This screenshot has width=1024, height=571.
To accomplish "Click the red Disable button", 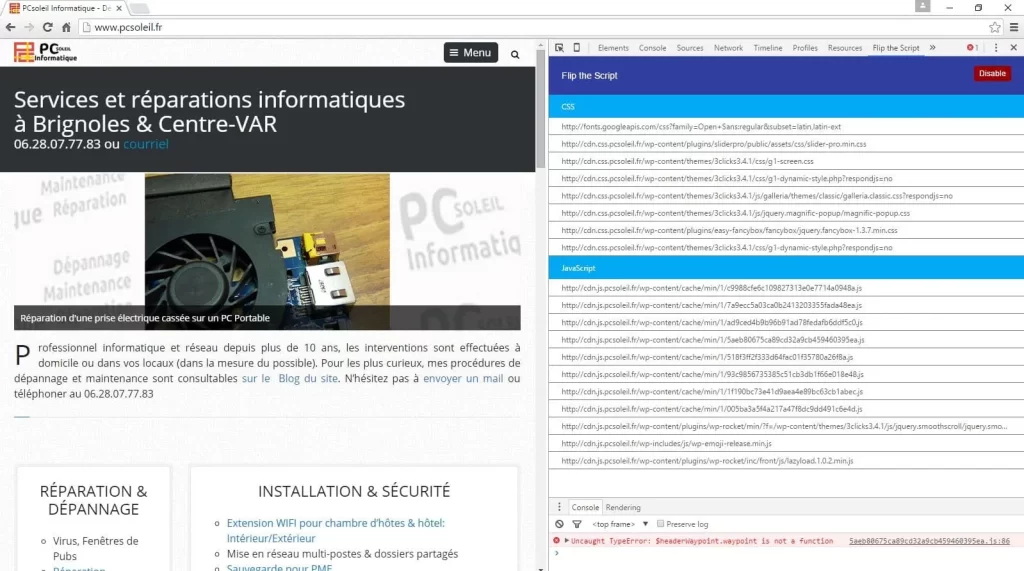I will [992, 74].
